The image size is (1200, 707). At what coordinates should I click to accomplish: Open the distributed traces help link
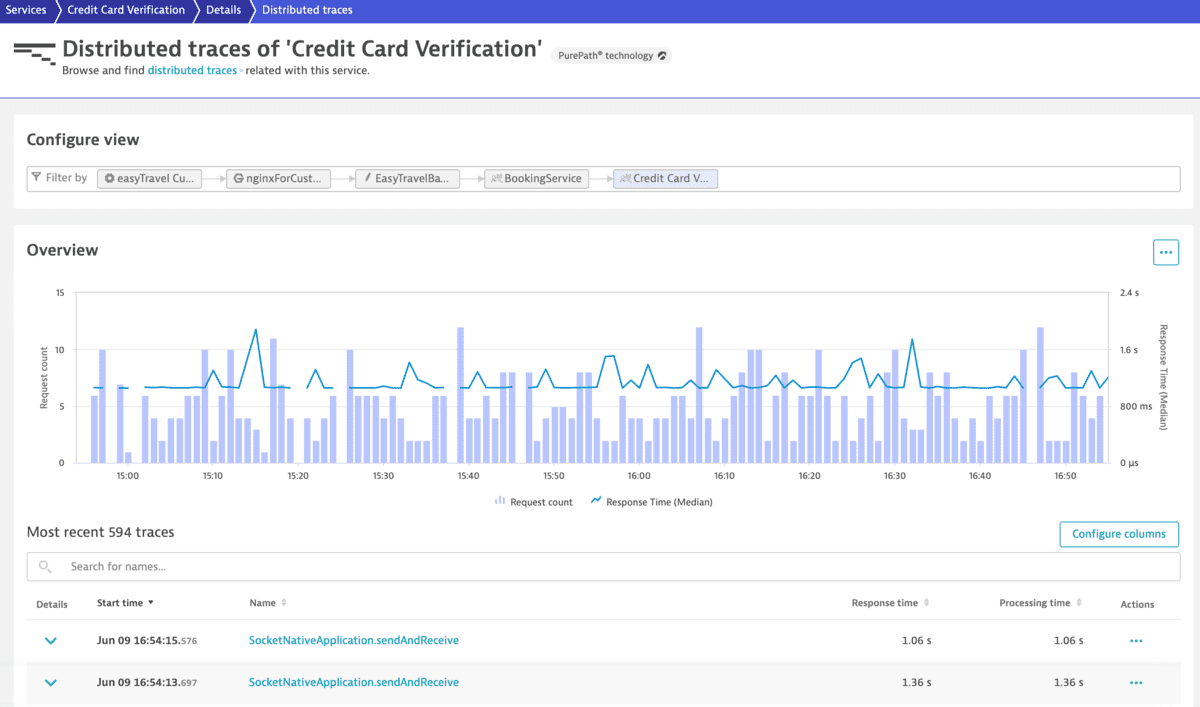pyautogui.click(x=191, y=70)
